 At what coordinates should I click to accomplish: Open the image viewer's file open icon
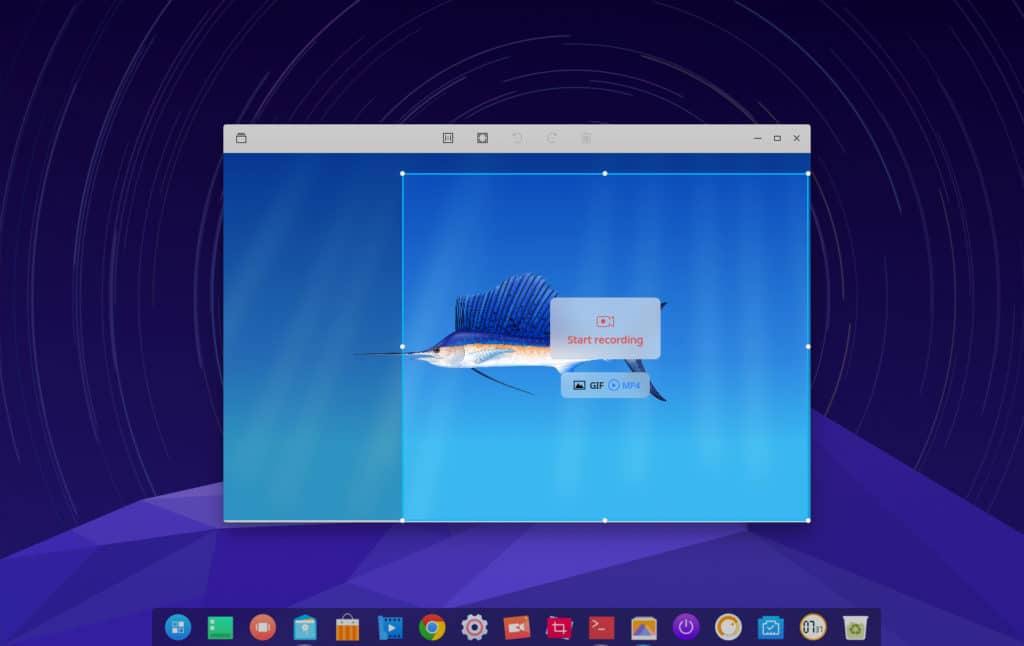(241, 138)
